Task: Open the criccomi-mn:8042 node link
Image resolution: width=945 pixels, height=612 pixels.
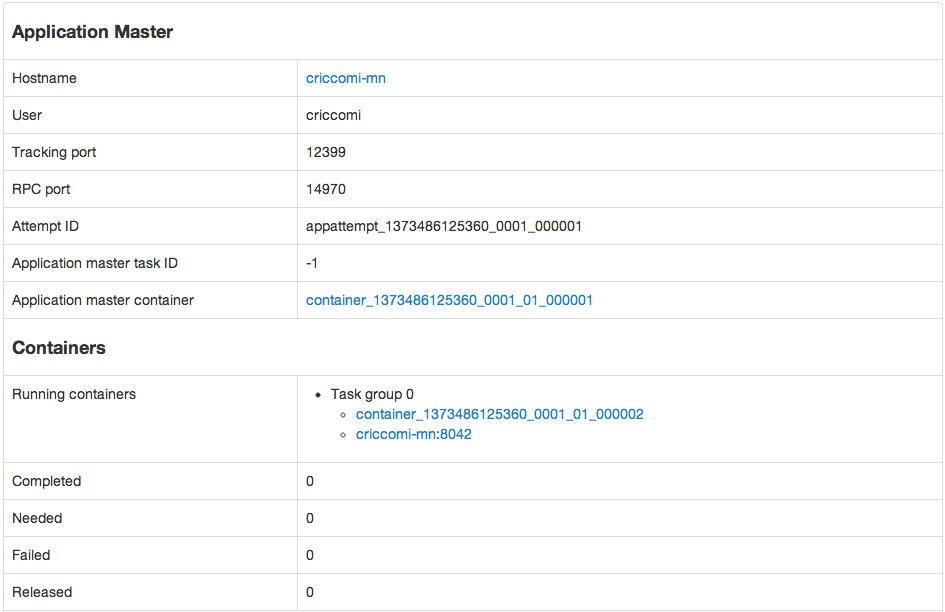Action: [x=413, y=434]
